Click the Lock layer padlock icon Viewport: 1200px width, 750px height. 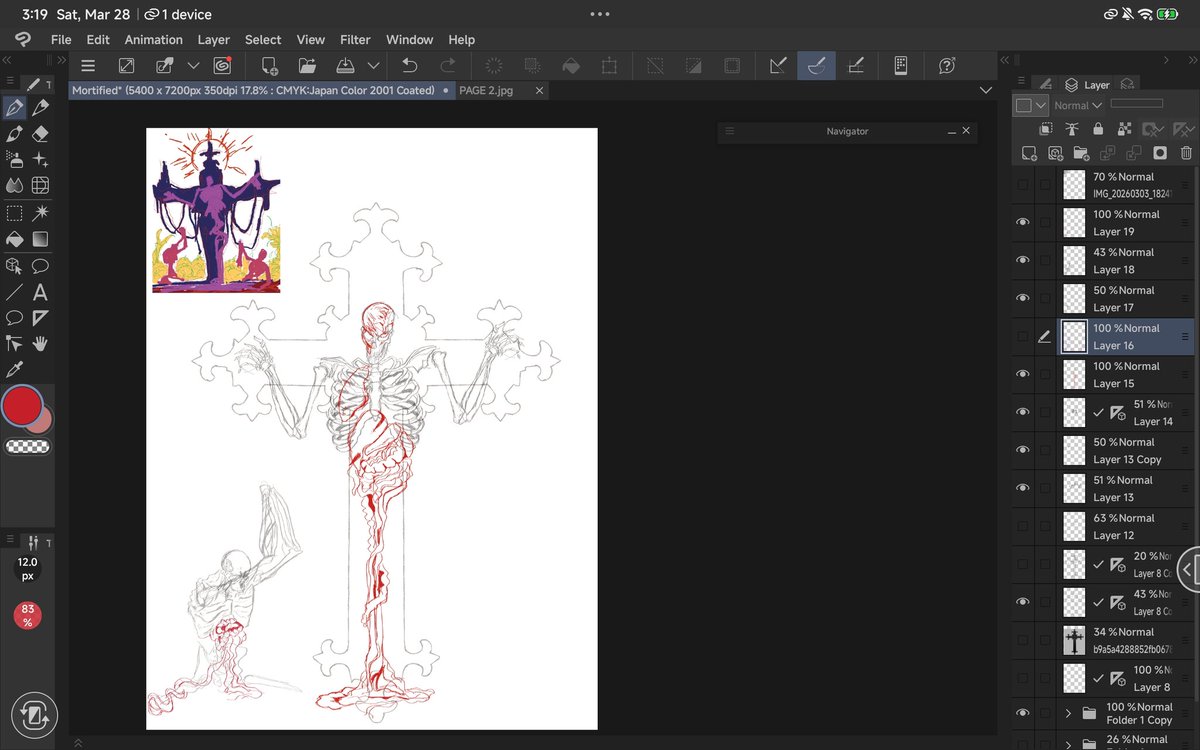(1098, 129)
